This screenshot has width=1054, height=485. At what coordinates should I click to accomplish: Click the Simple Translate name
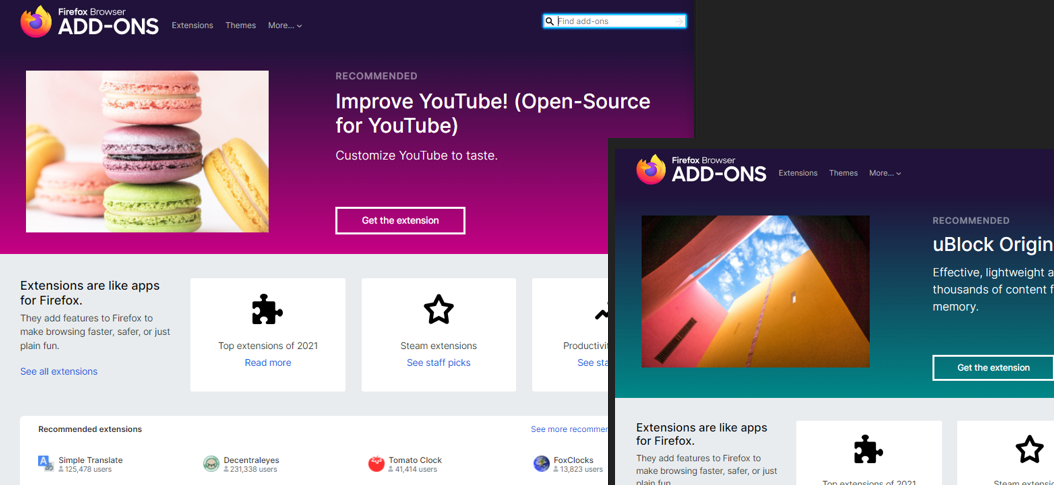click(91, 460)
